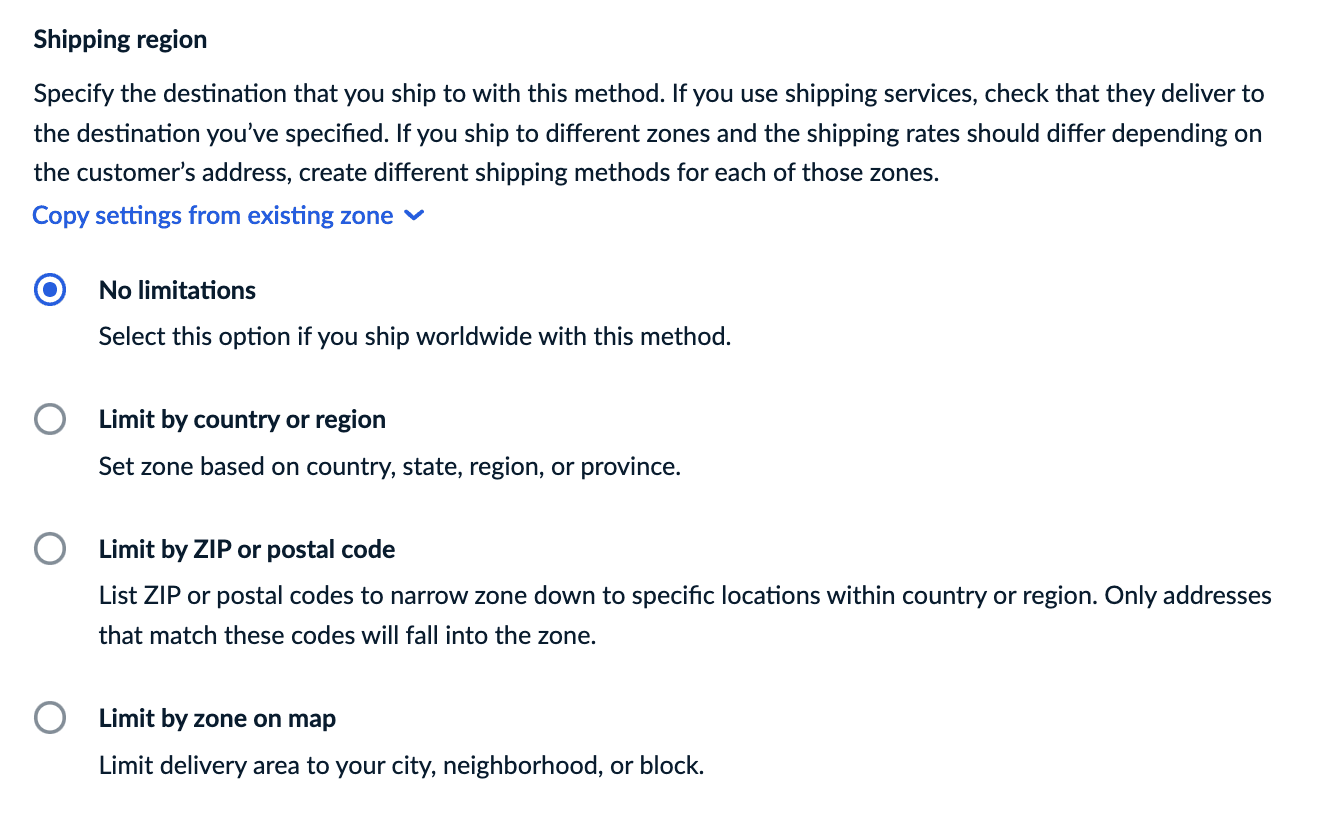
Task: Choose the Limit by country or region radio
Action: 50,419
